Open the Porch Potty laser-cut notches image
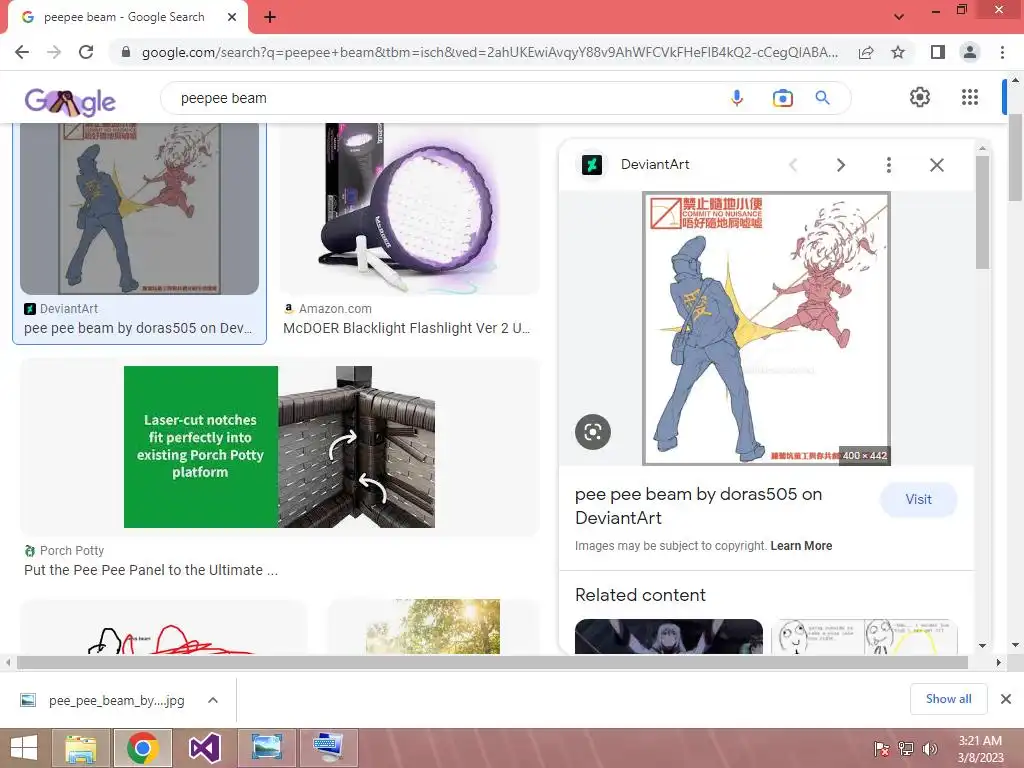 point(280,447)
